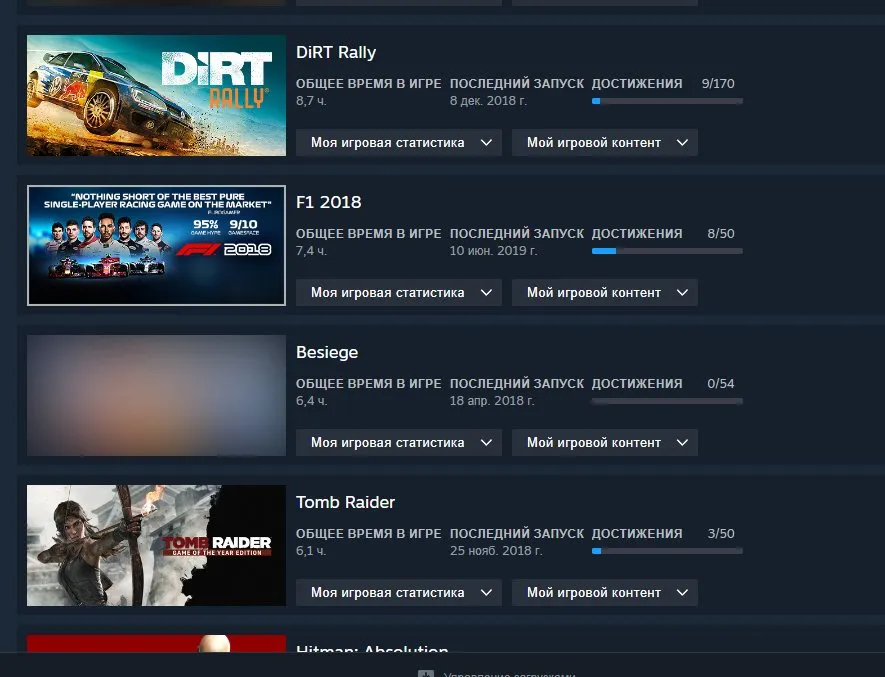Screen dimensions: 885x677
Task: Click the "10 июн. 2019 г." last launch date
Action: click(493, 251)
